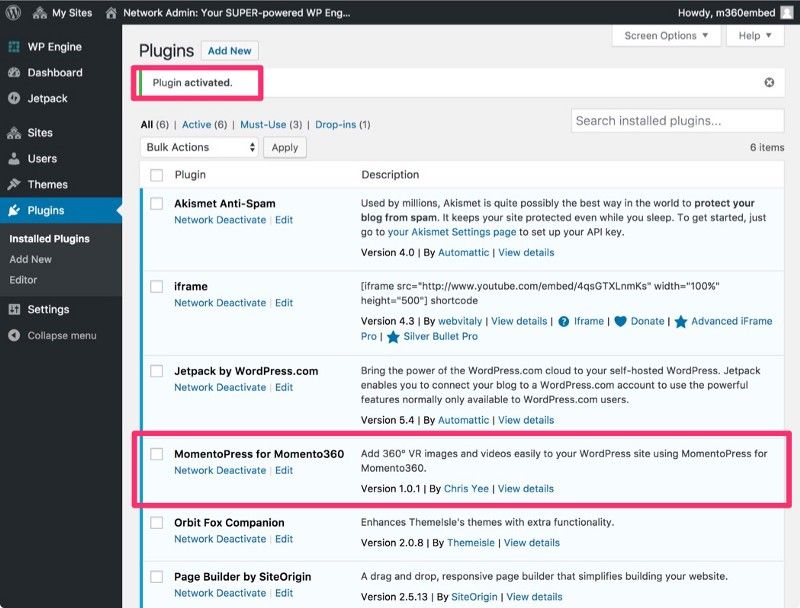The width and height of the screenshot is (800, 608).
Task: Check the iframe plugin checkbox
Action: (157, 286)
